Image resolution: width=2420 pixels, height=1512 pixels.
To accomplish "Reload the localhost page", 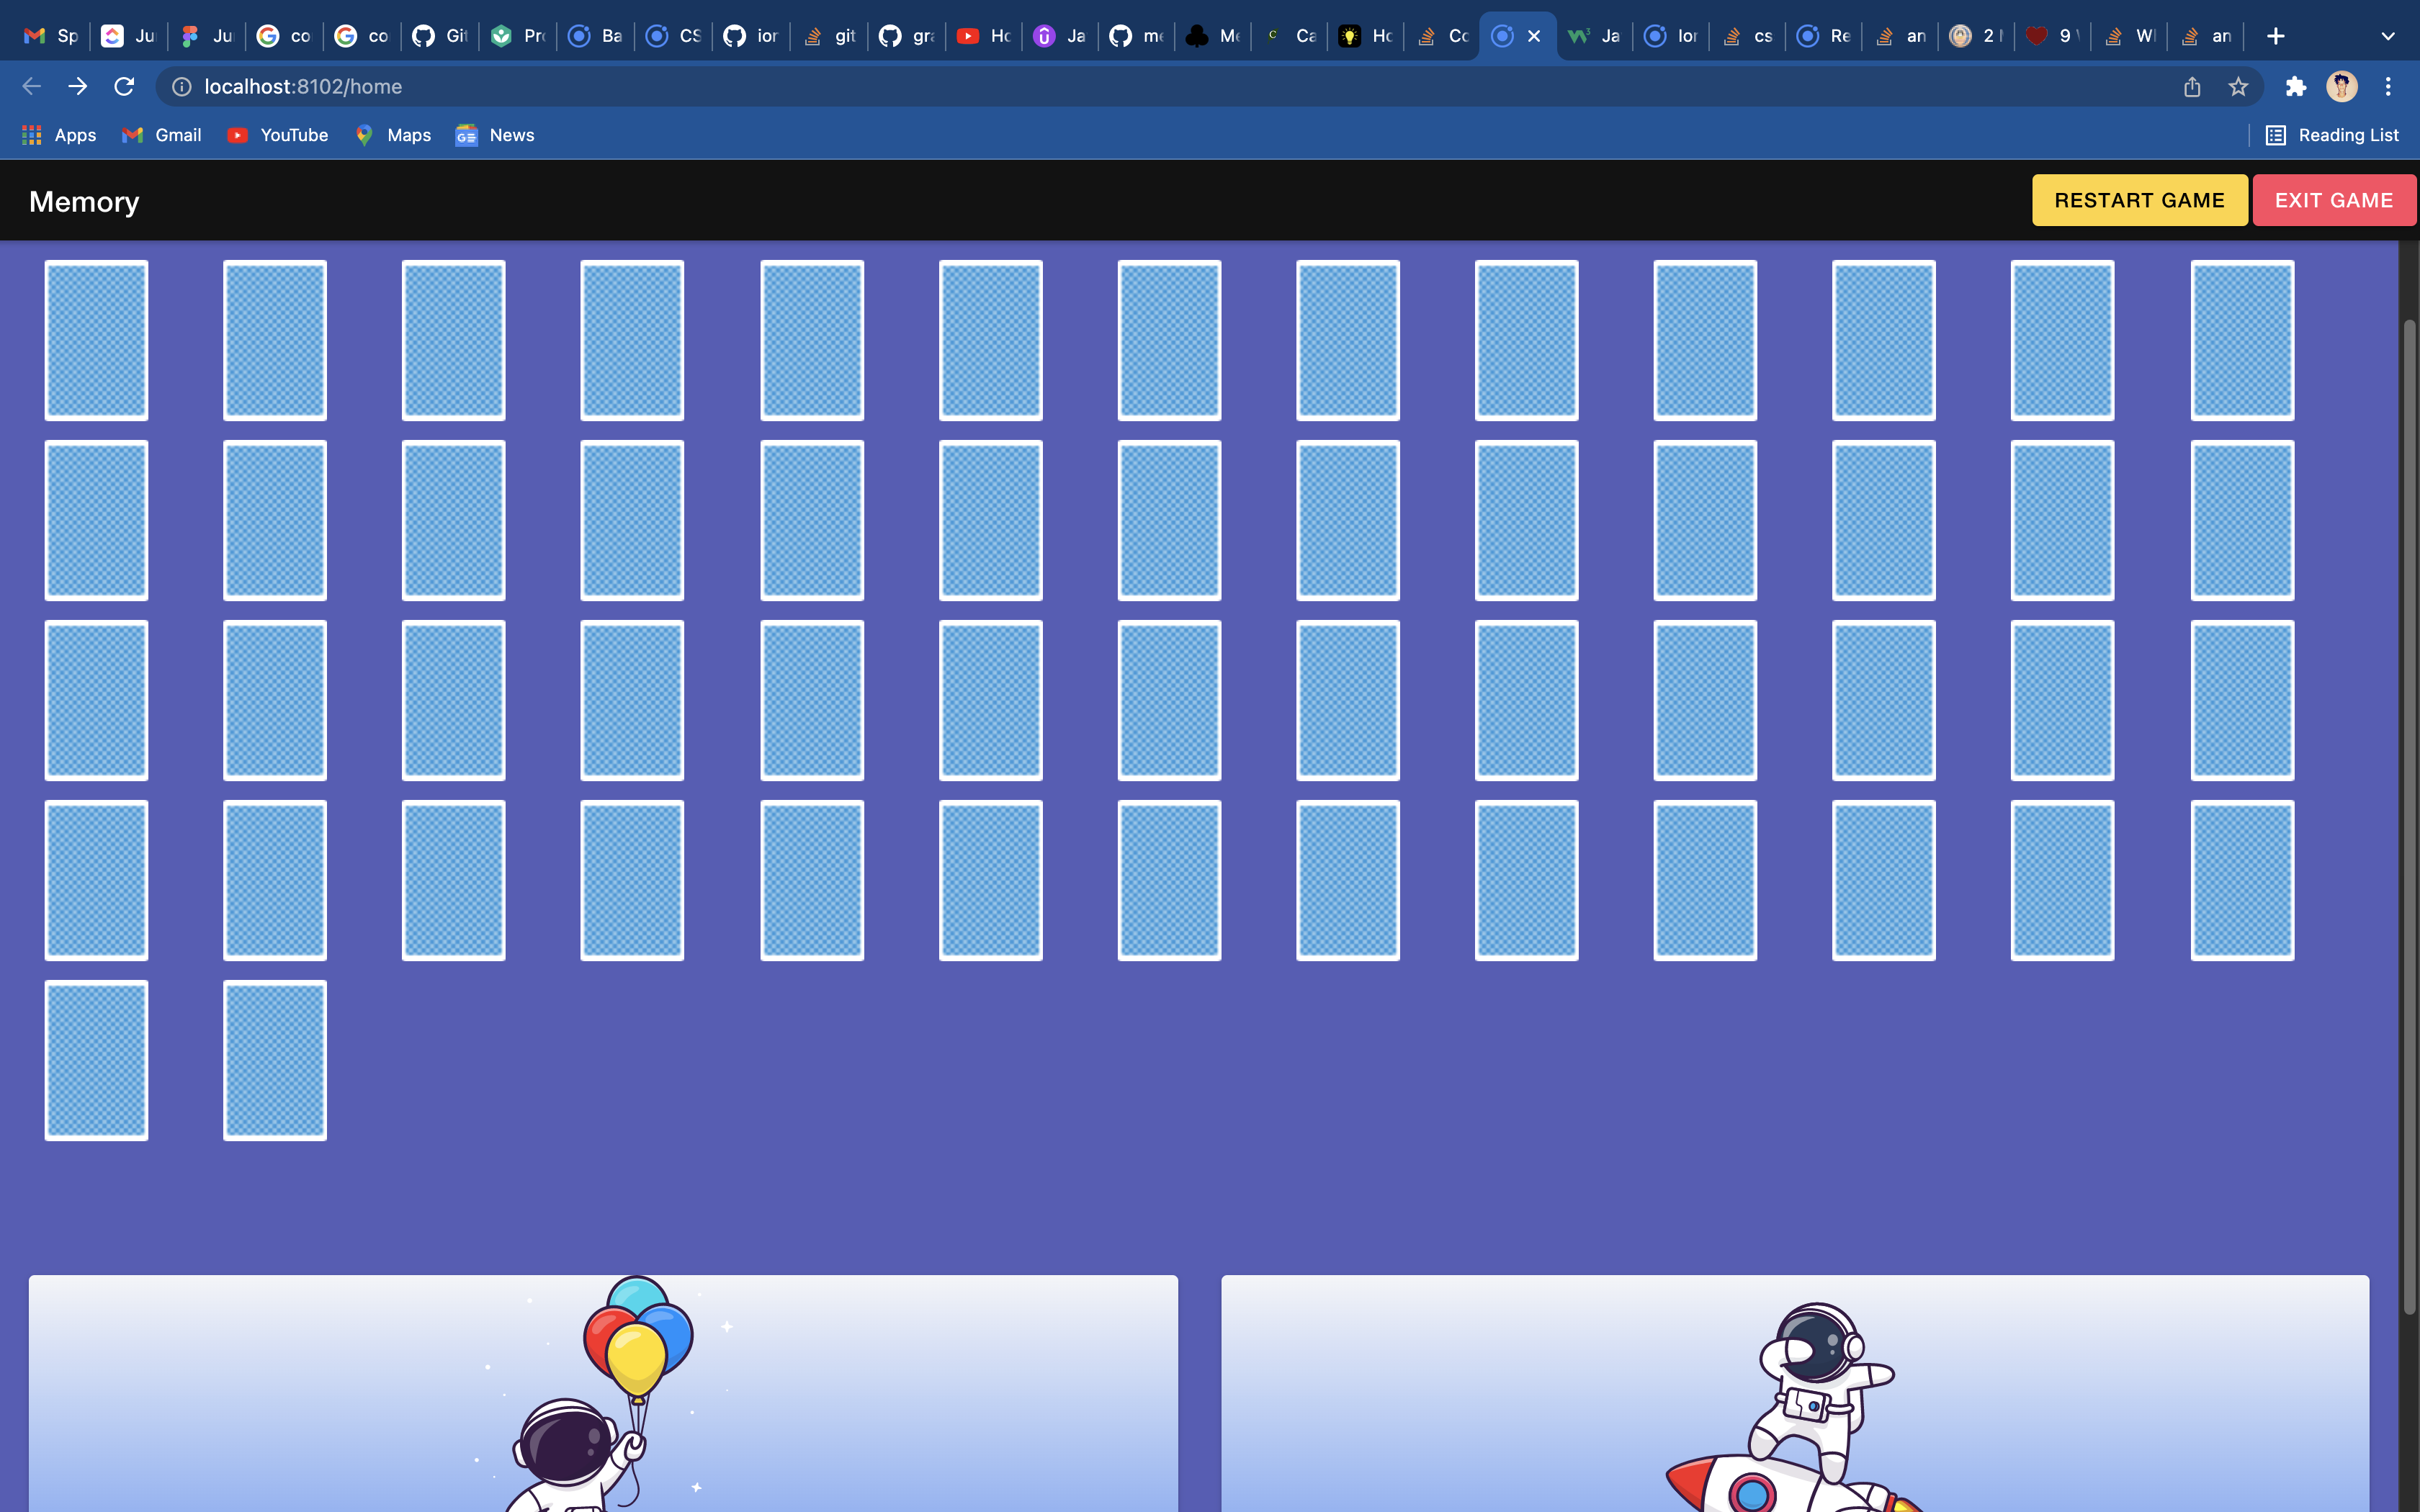I will tap(124, 87).
